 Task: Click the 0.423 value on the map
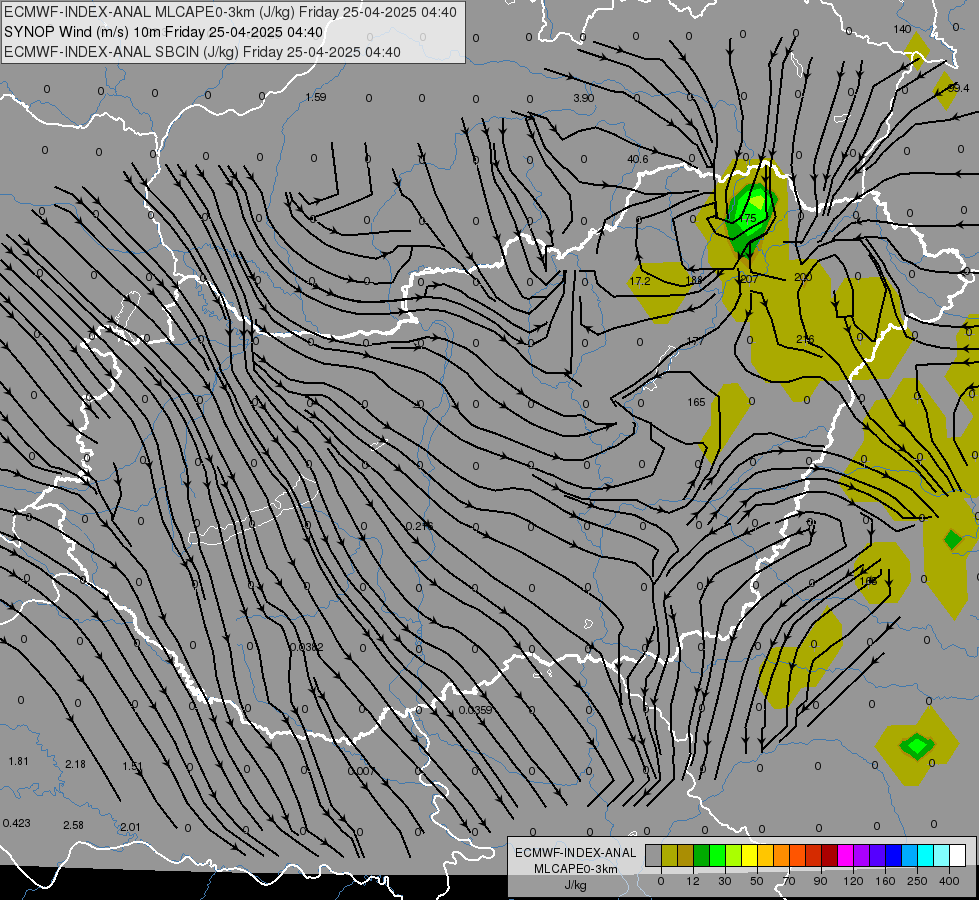click(x=16, y=823)
